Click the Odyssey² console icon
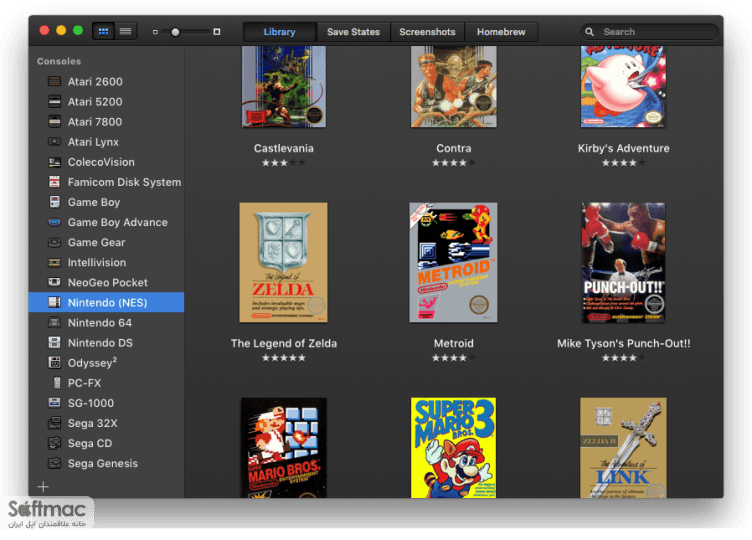The height and width of the screenshot is (540, 752). coord(55,363)
